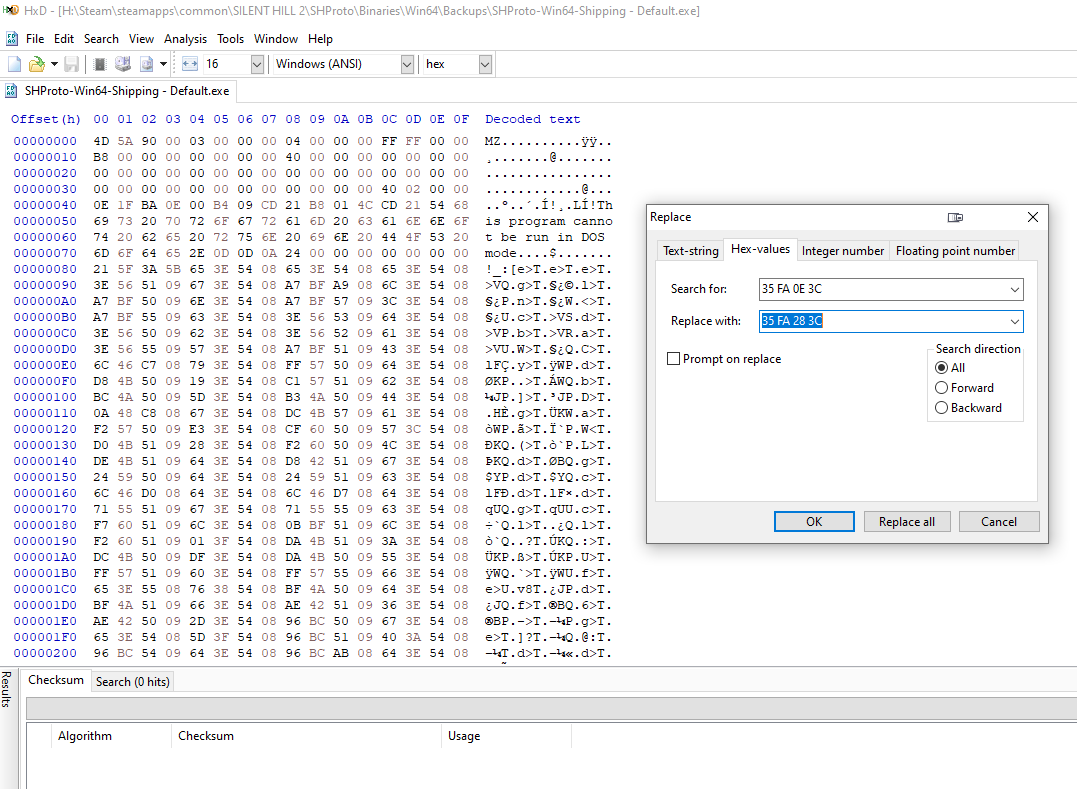
Task: Click decoded text 't be run in DOS'
Action: [544, 237]
